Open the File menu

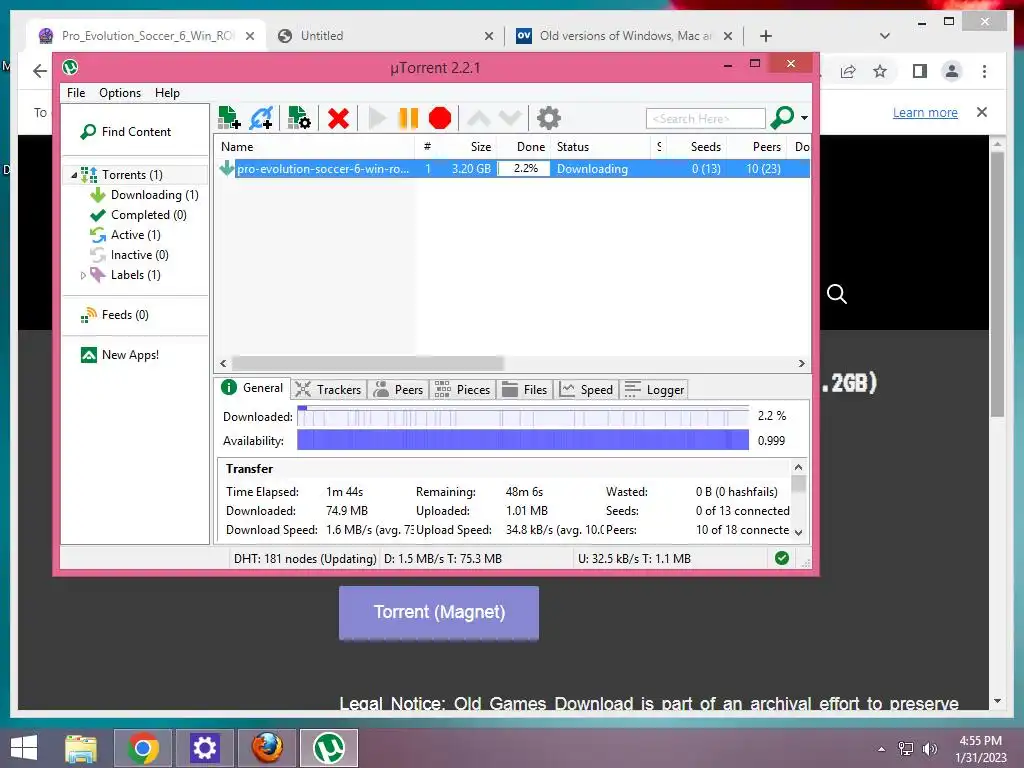pos(76,93)
